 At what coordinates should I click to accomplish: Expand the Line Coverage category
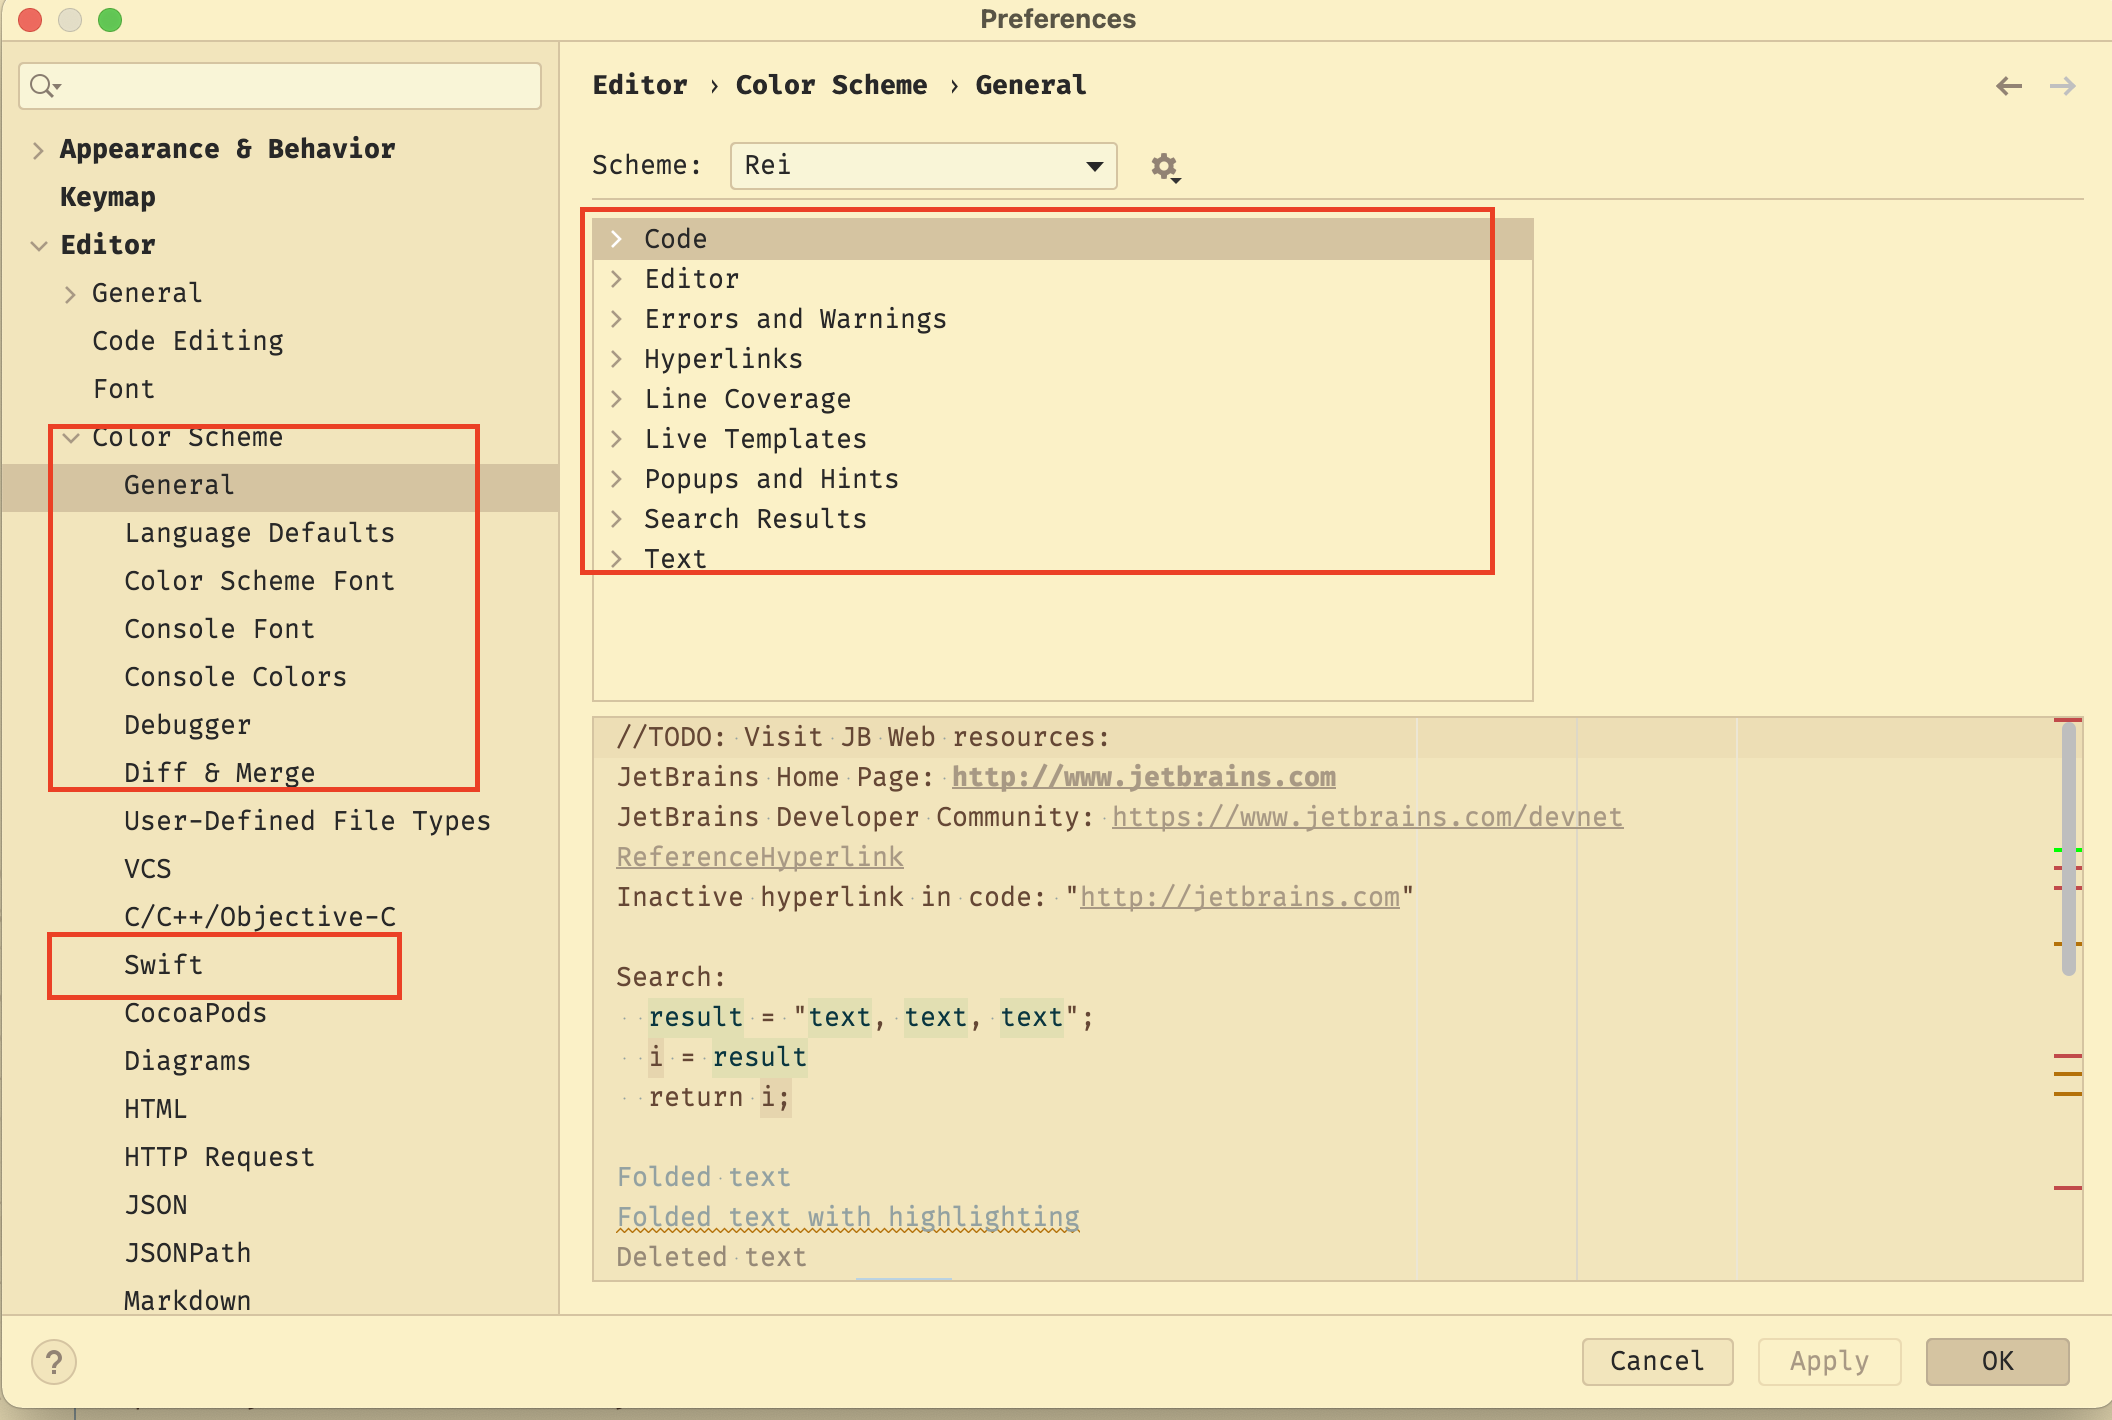click(617, 399)
